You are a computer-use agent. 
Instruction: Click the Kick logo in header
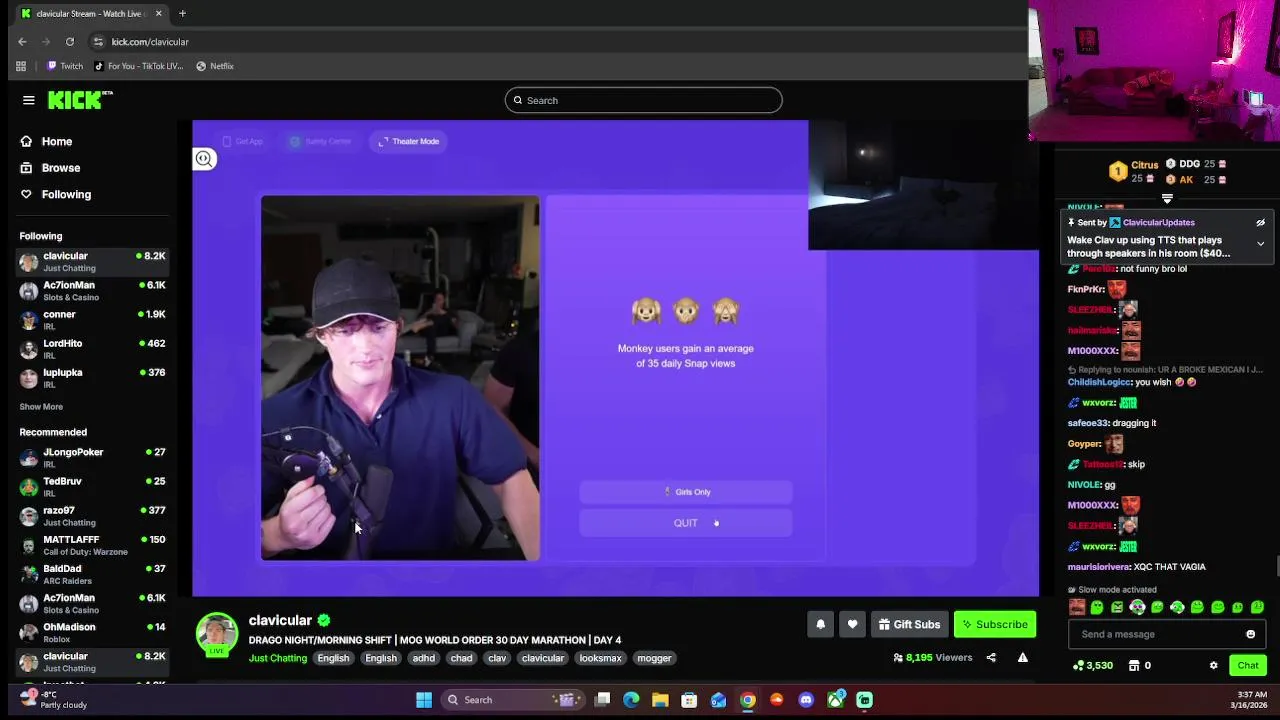coord(80,100)
